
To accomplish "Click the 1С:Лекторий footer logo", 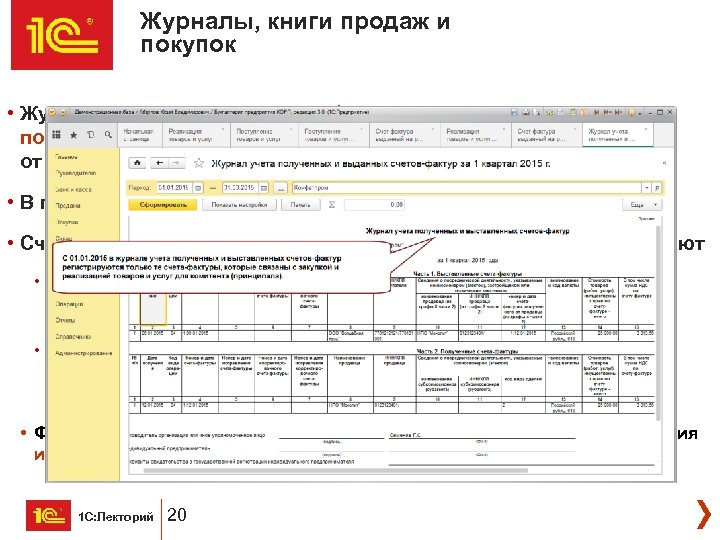I will click(48, 515).
